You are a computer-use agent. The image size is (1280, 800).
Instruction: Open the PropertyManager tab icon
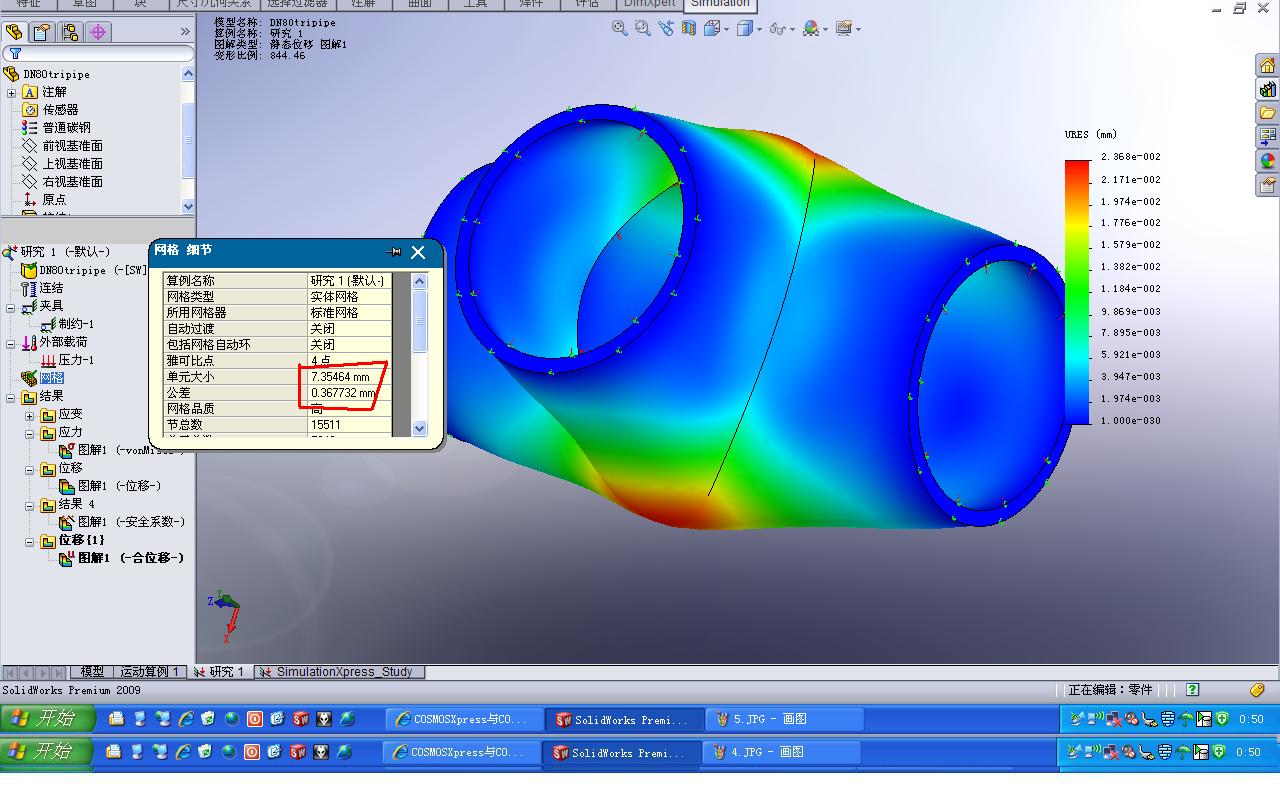tap(42, 32)
